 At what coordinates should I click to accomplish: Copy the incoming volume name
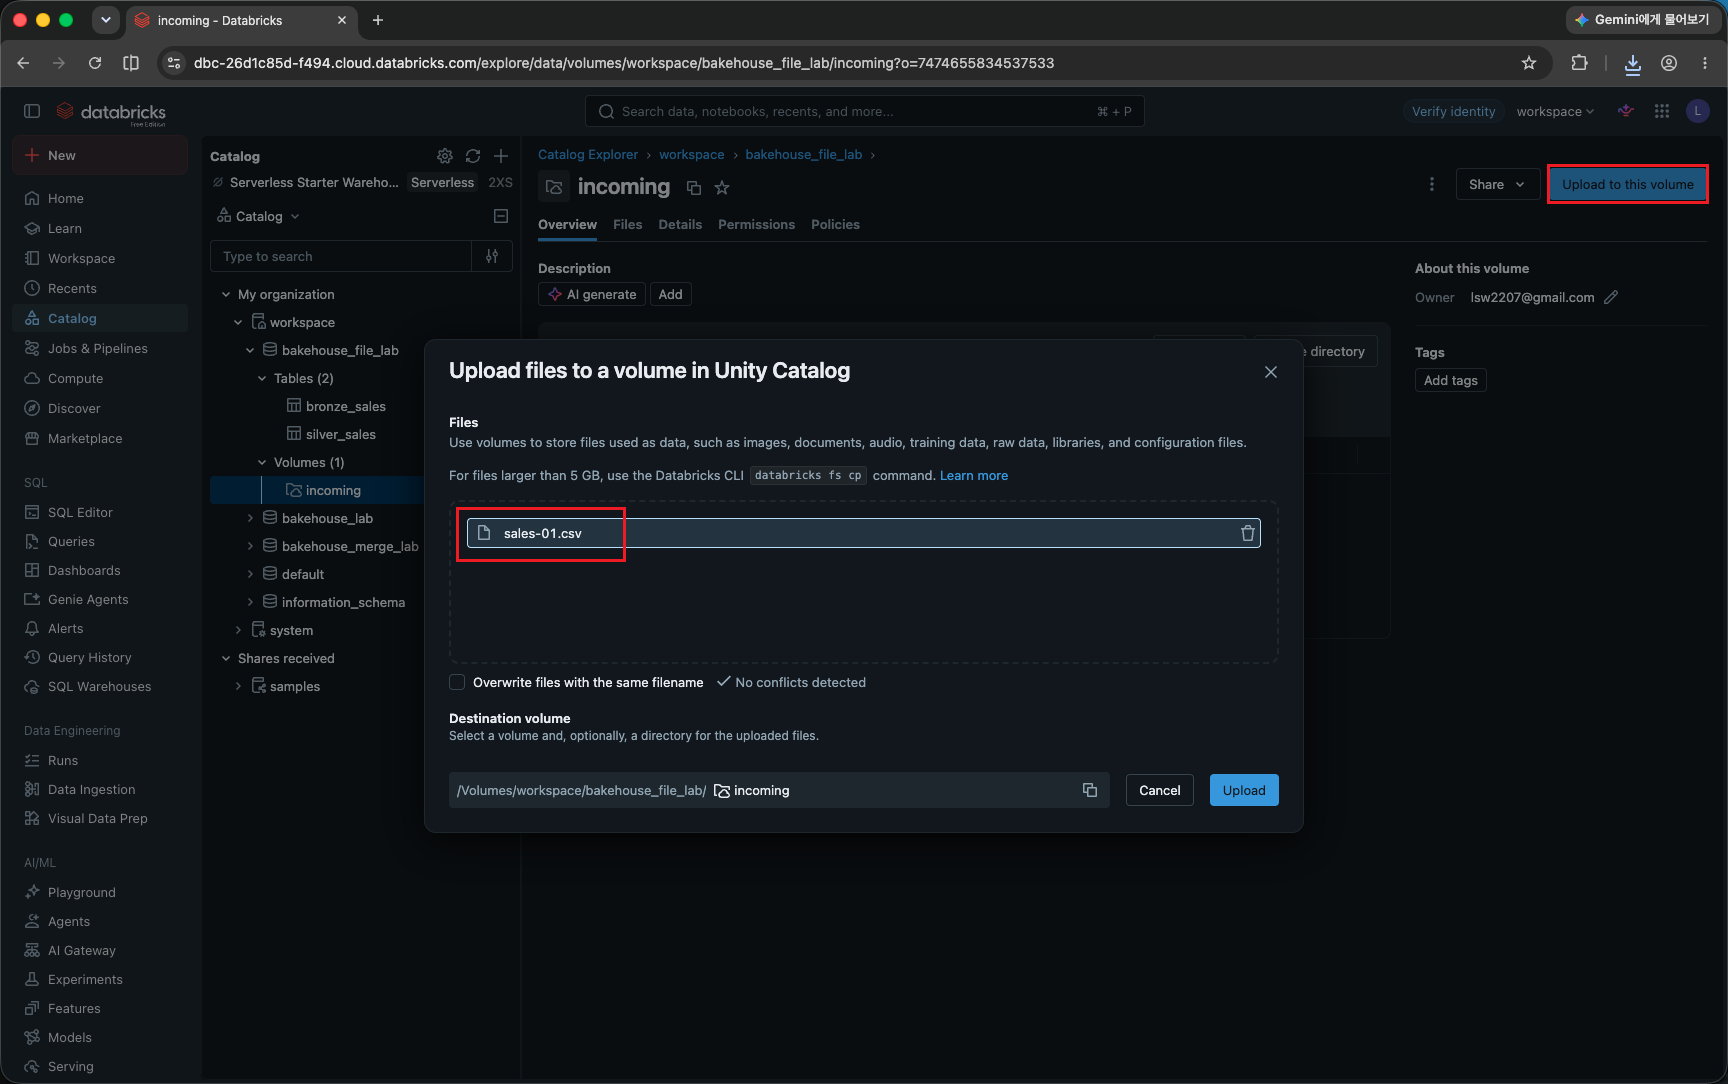694,188
